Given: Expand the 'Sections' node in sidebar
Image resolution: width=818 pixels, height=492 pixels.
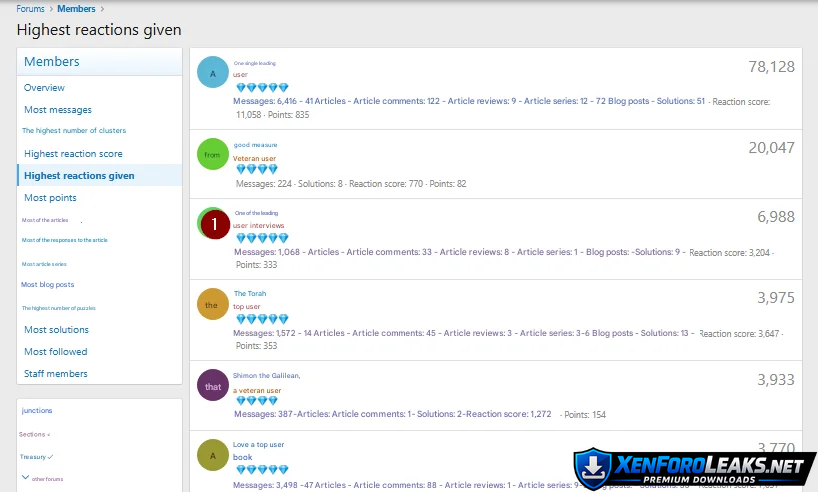Looking at the screenshot, I should point(34,434).
